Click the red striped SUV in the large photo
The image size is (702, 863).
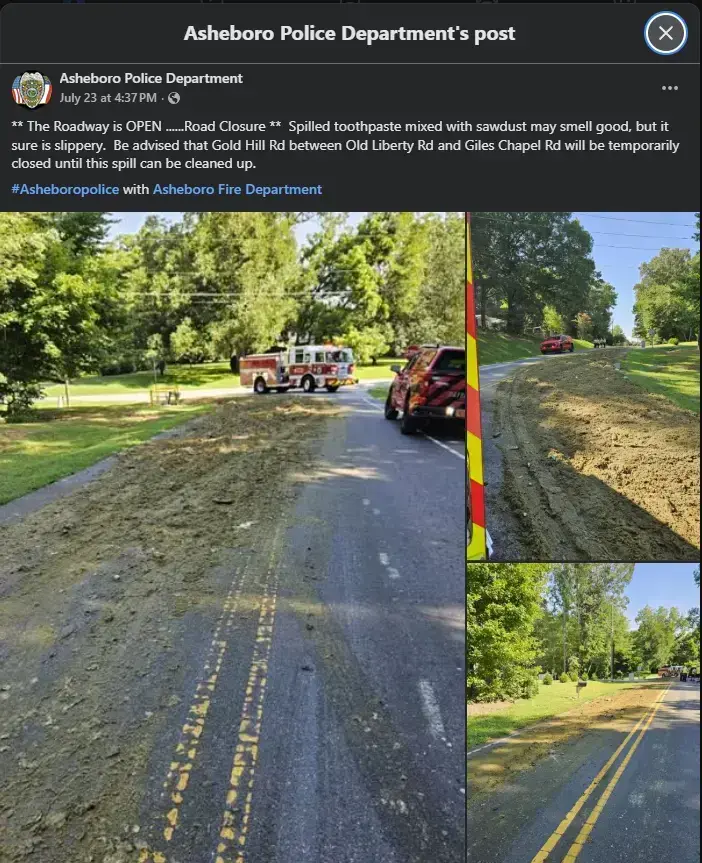[x=426, y=388]
